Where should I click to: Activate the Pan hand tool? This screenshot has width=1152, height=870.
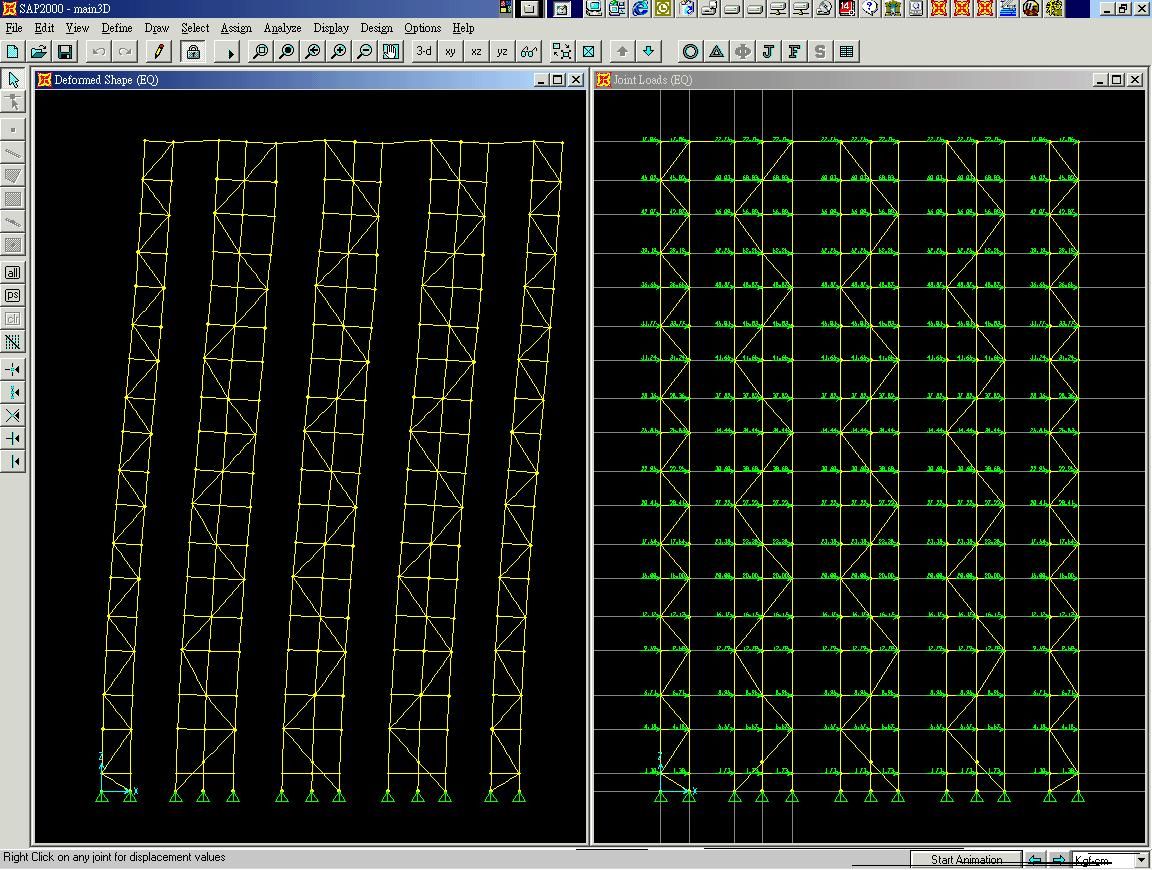click(392, 51)
